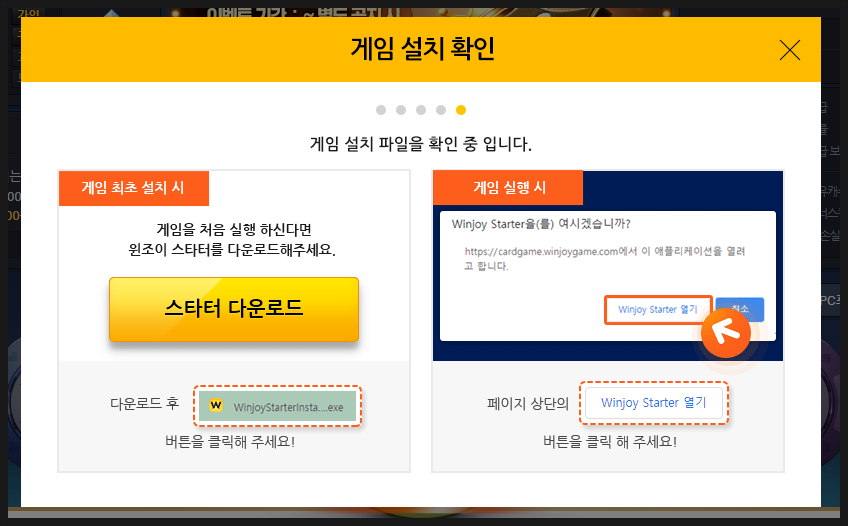Image resolution: width=848 pixels, height=526 pixels.
Task: Click the 원조이 스타터를 다운로드해주세요 text
Action: [x=232, y=250]
